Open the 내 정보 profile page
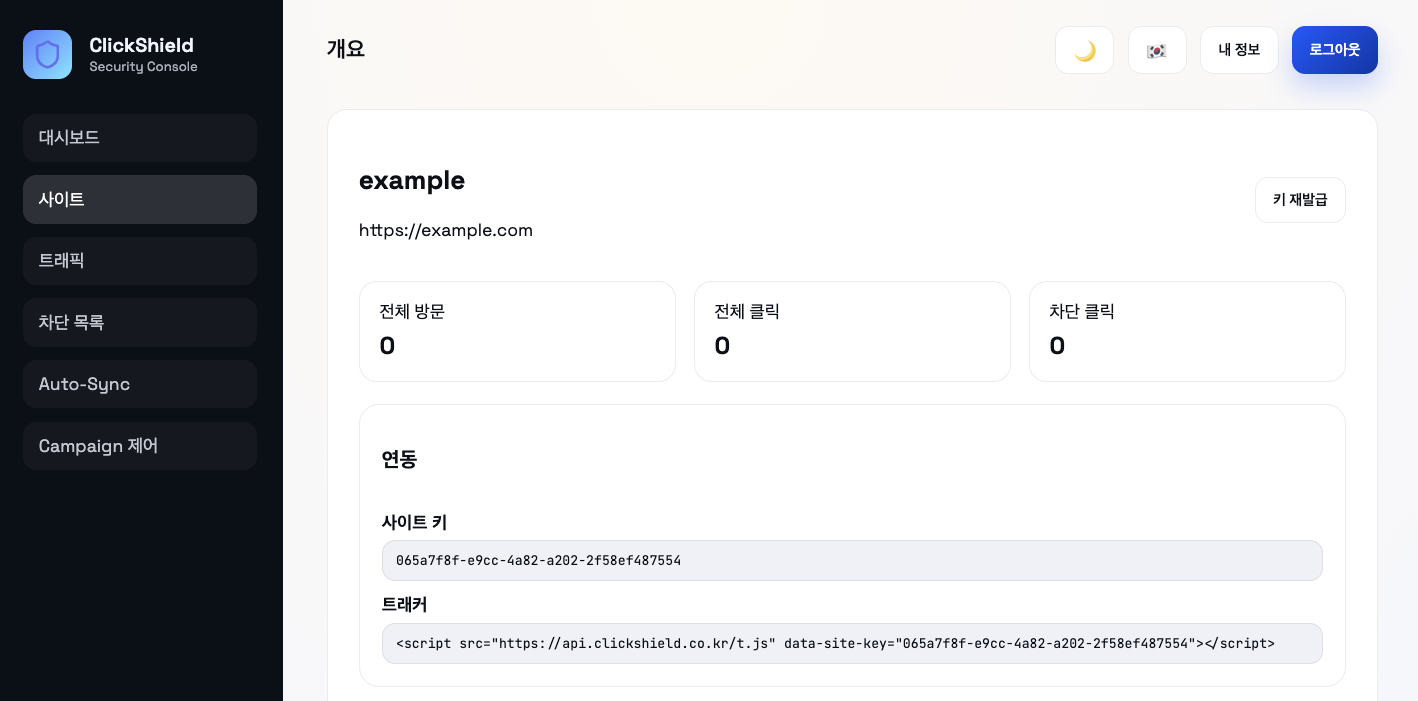The image size is (1418, 701). pos(1239,50)
